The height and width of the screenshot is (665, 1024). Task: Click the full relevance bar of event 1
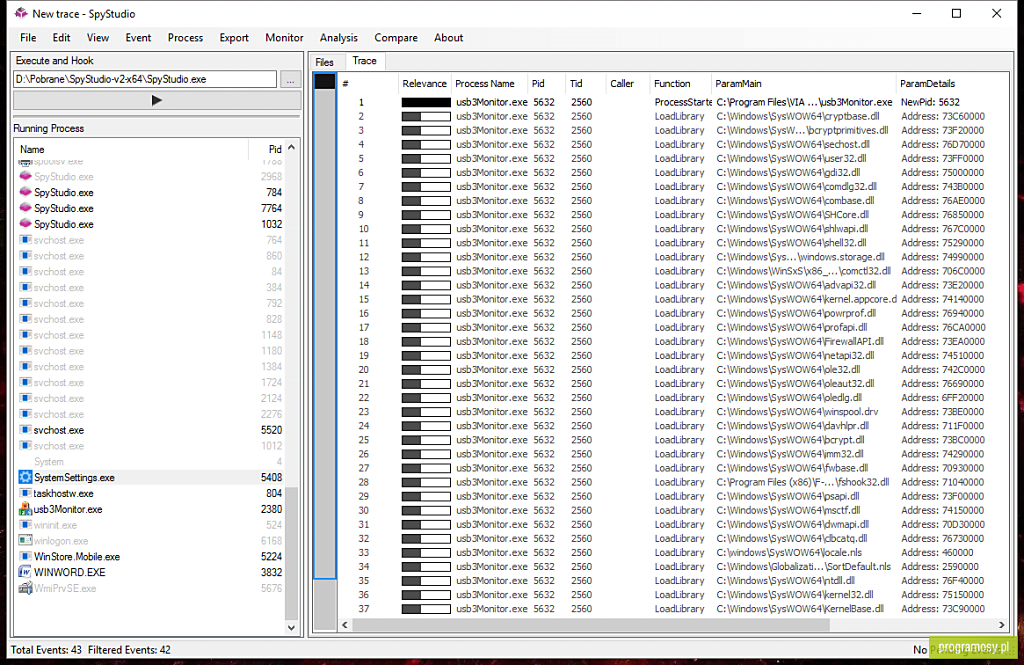[426, 103]
